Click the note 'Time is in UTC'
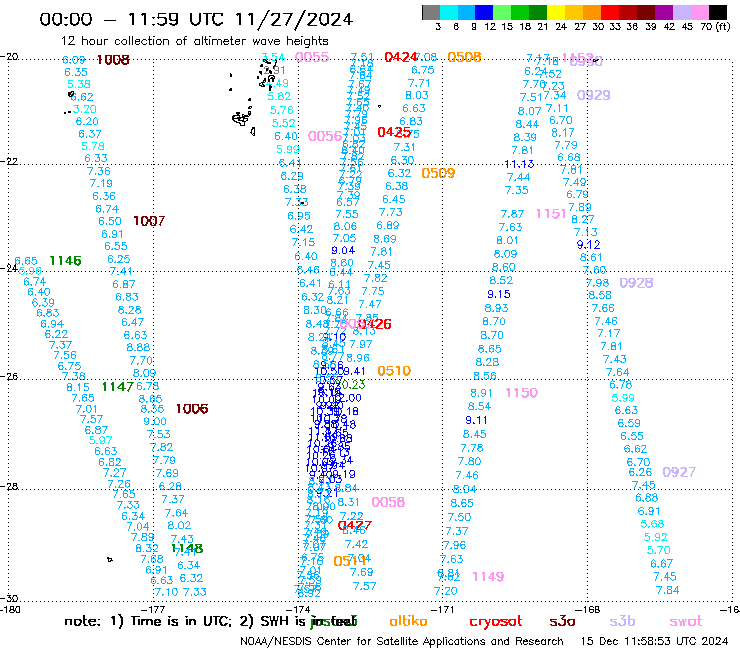740x650 pixels. [x=181, y=621]
